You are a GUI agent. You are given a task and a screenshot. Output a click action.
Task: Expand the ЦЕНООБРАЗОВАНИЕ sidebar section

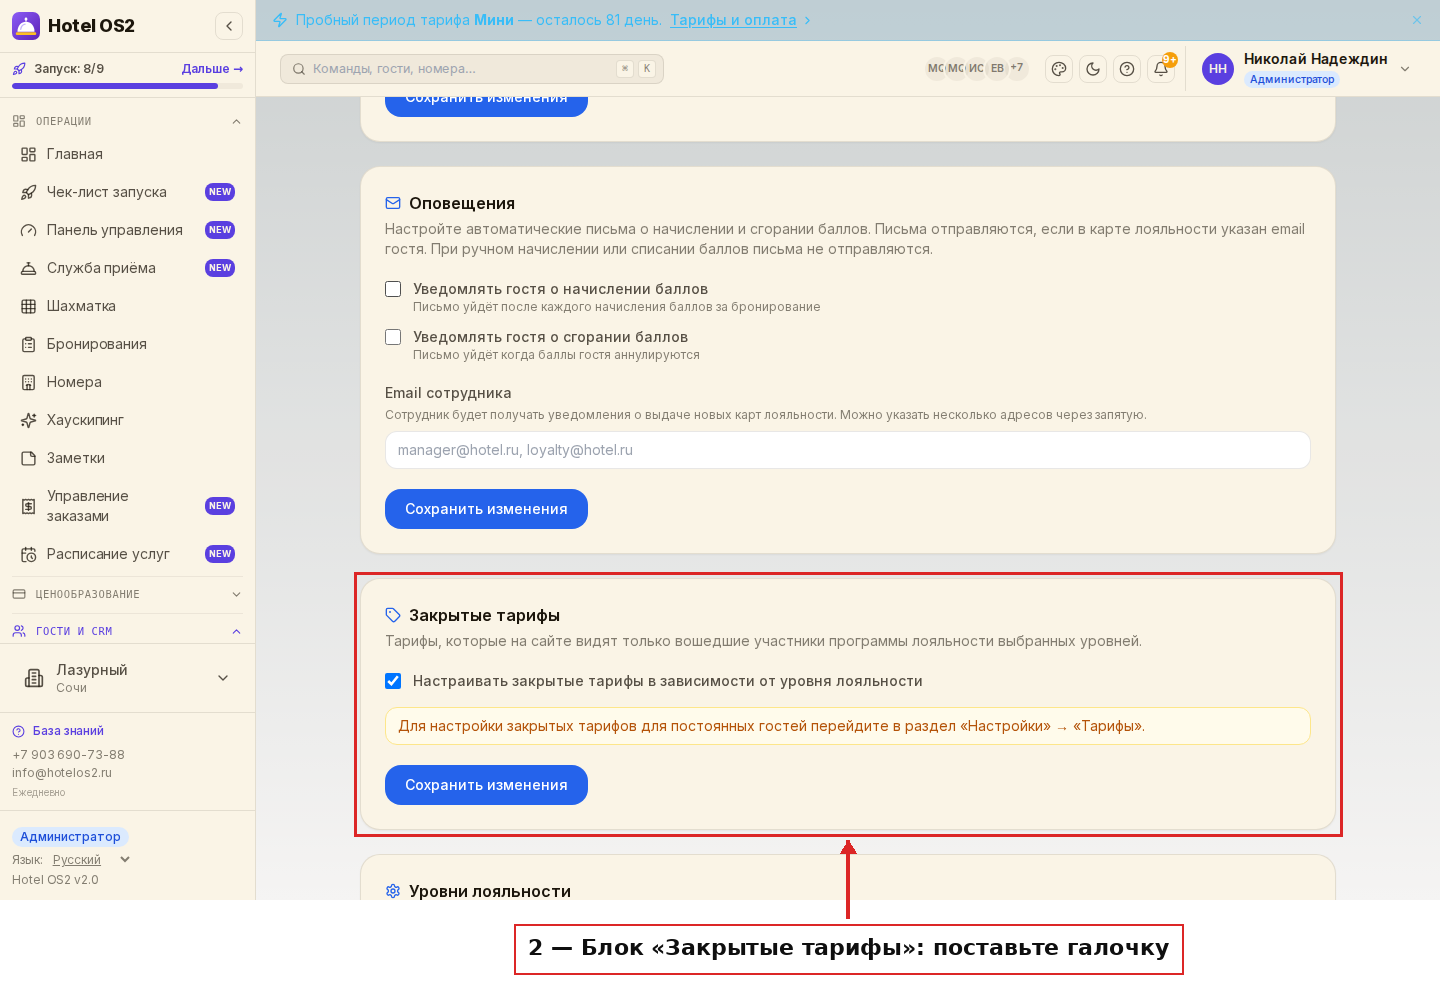coord(127,594)
